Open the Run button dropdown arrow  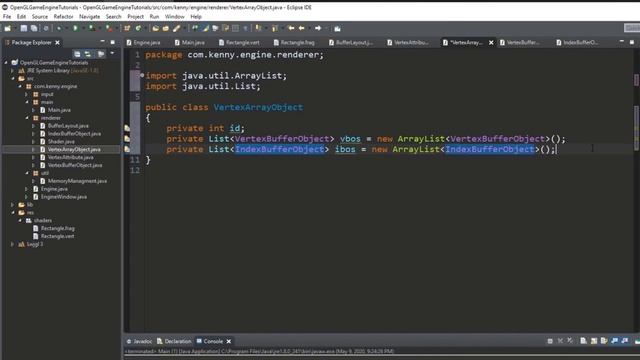(83, 28)
